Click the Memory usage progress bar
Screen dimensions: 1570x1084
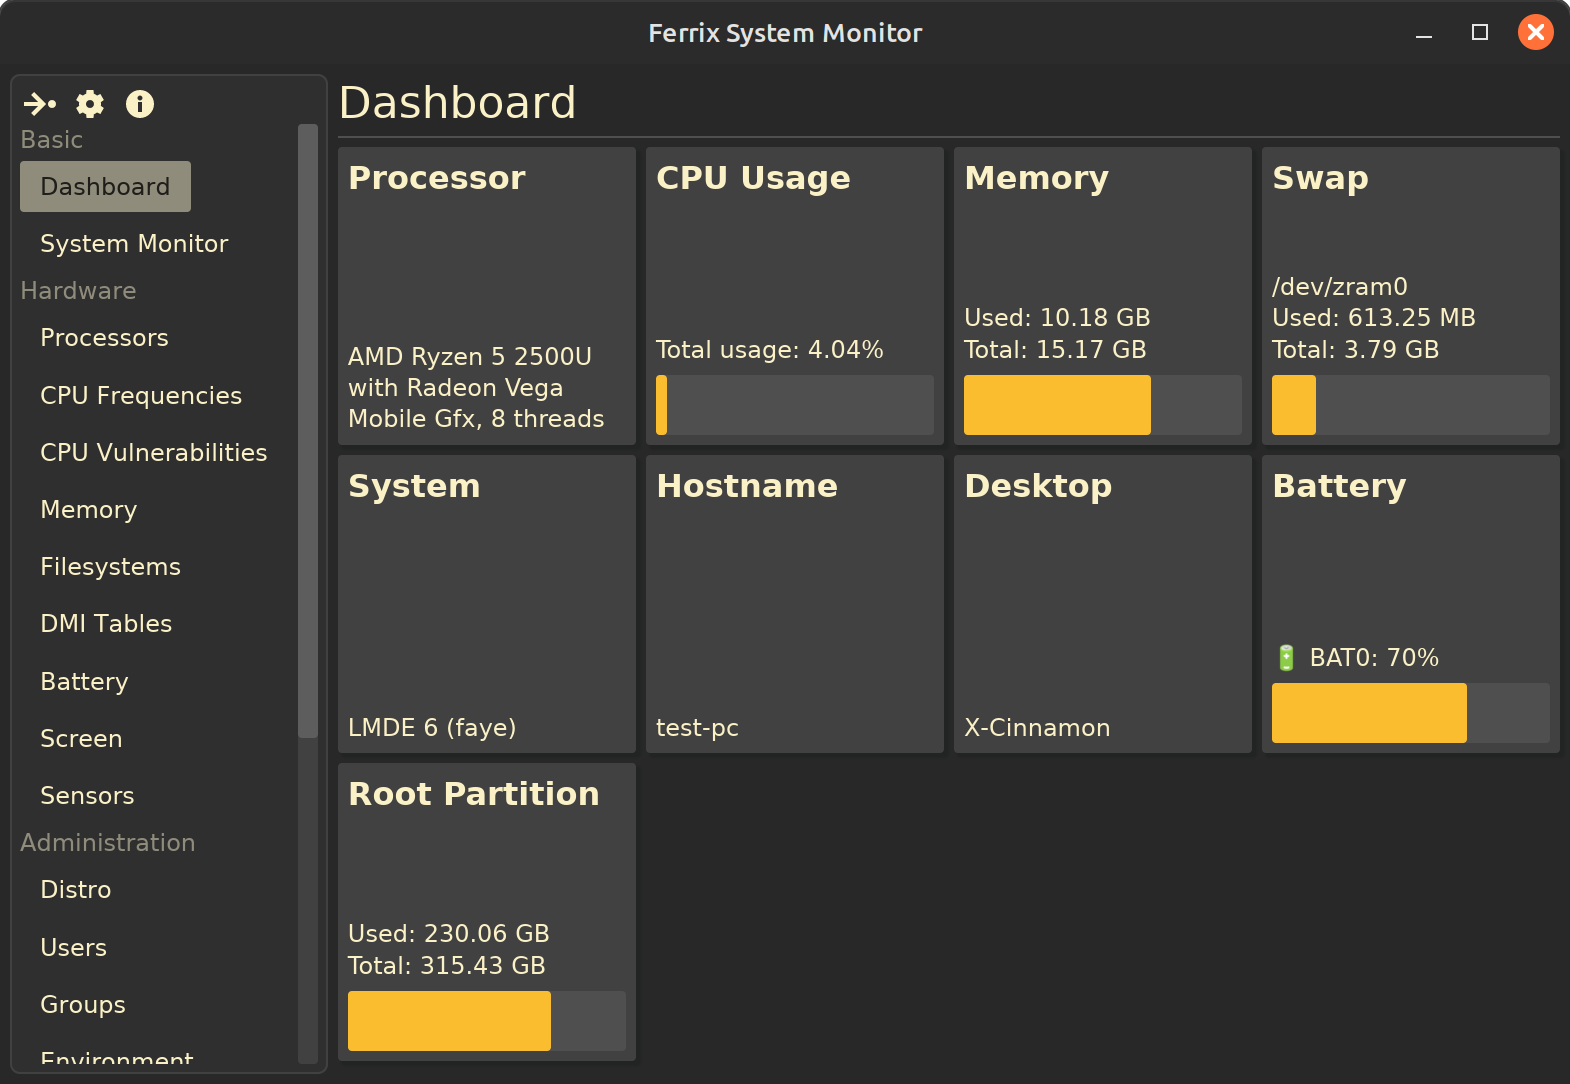[1102, 405]
